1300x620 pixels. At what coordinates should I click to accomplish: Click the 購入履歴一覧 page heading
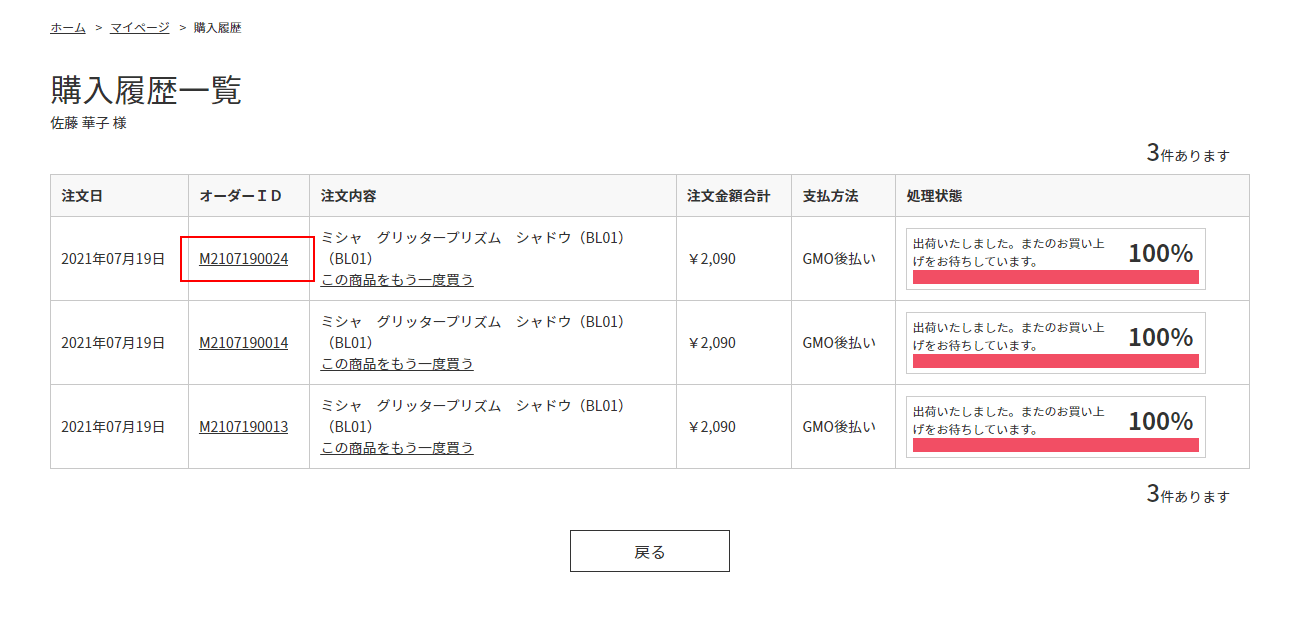[146, 91]
